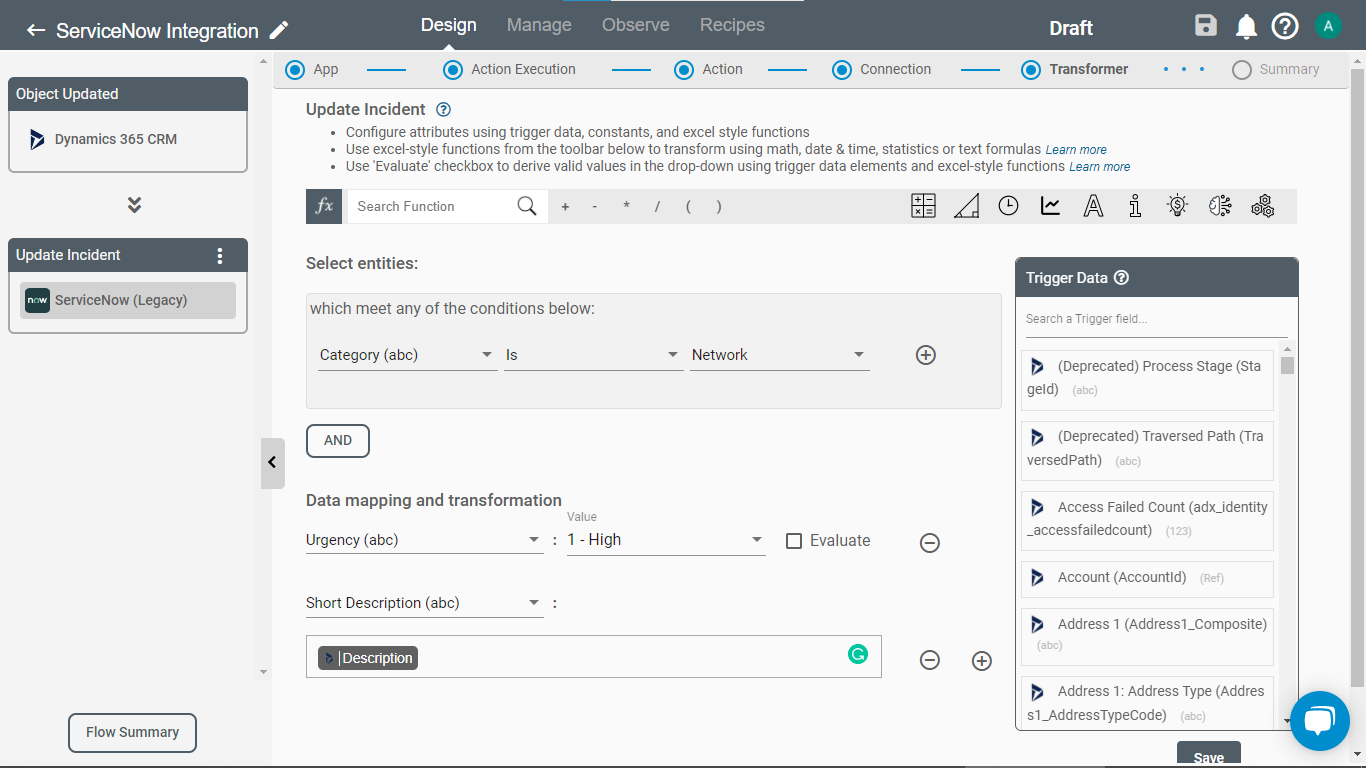This screenshot has height=768, width=1366.
Task: Open statistics functions chart icon
Action: coord(1050,206)
